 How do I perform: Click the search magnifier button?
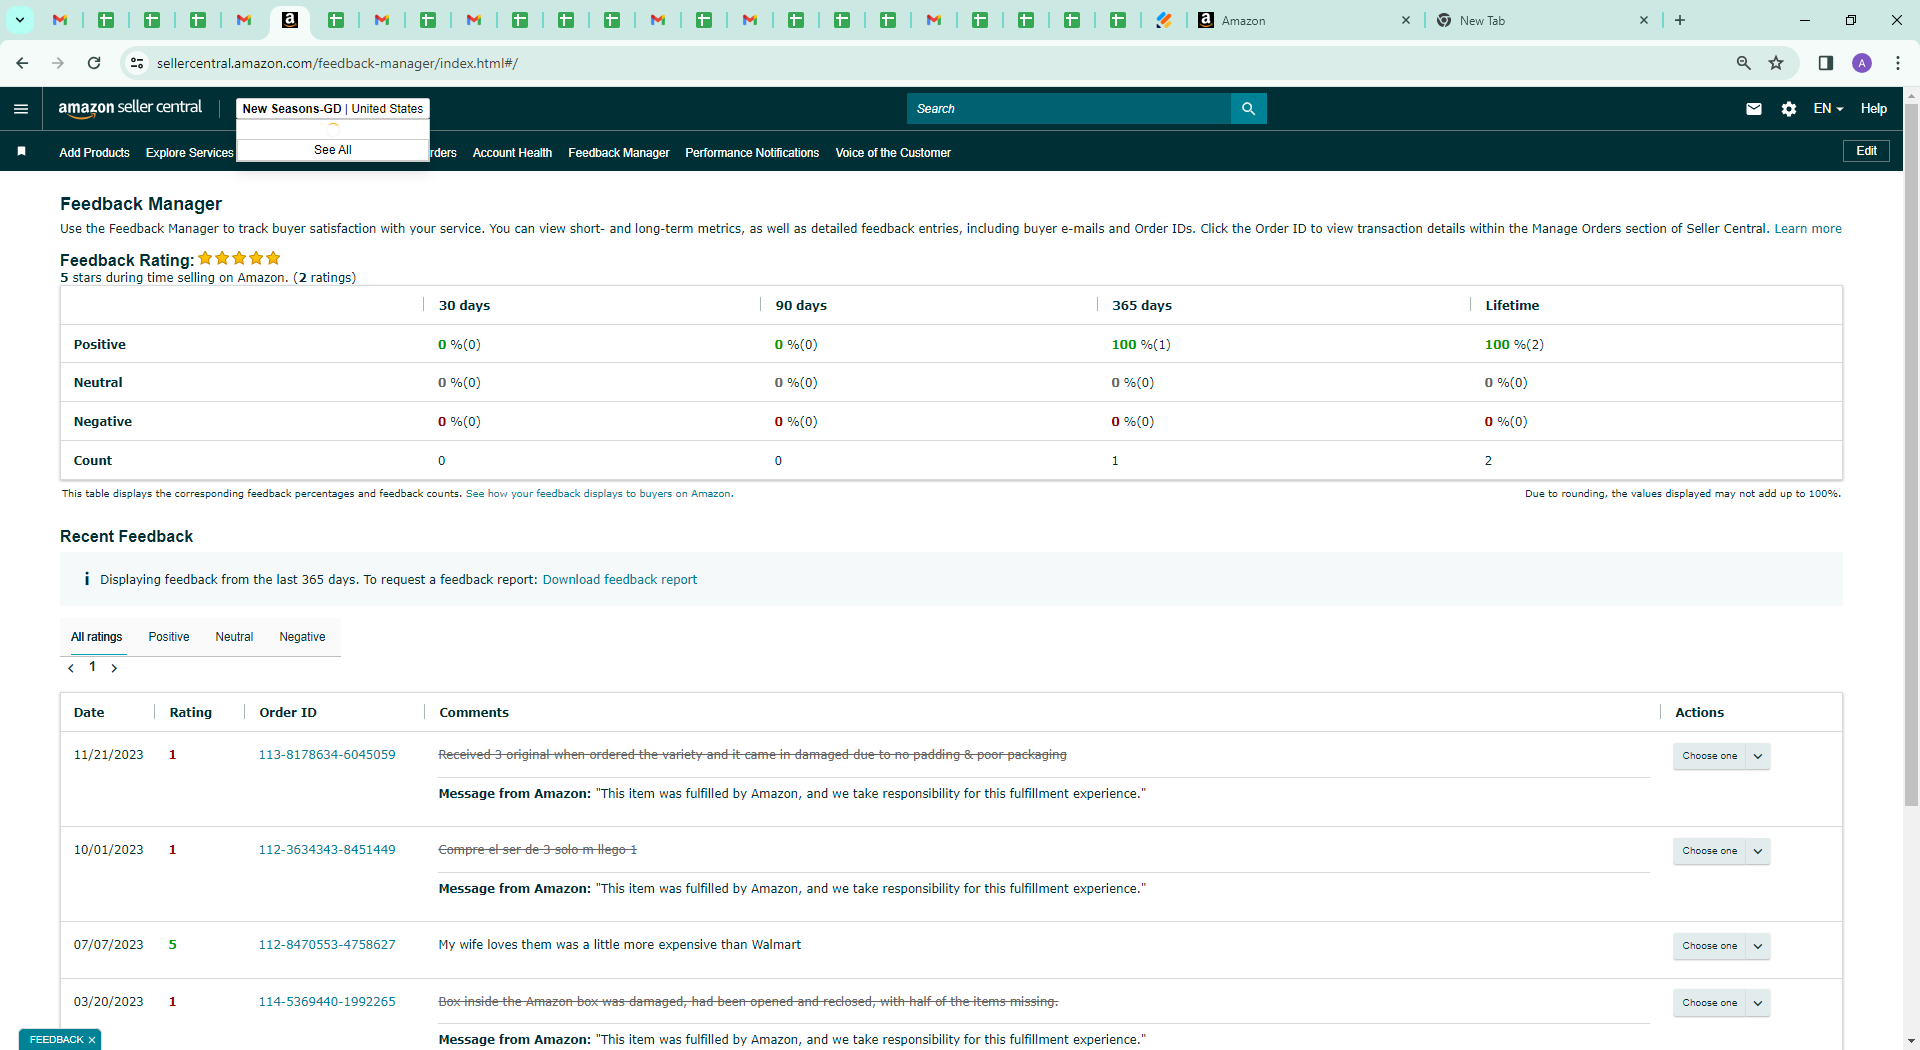coord(1248,109)
